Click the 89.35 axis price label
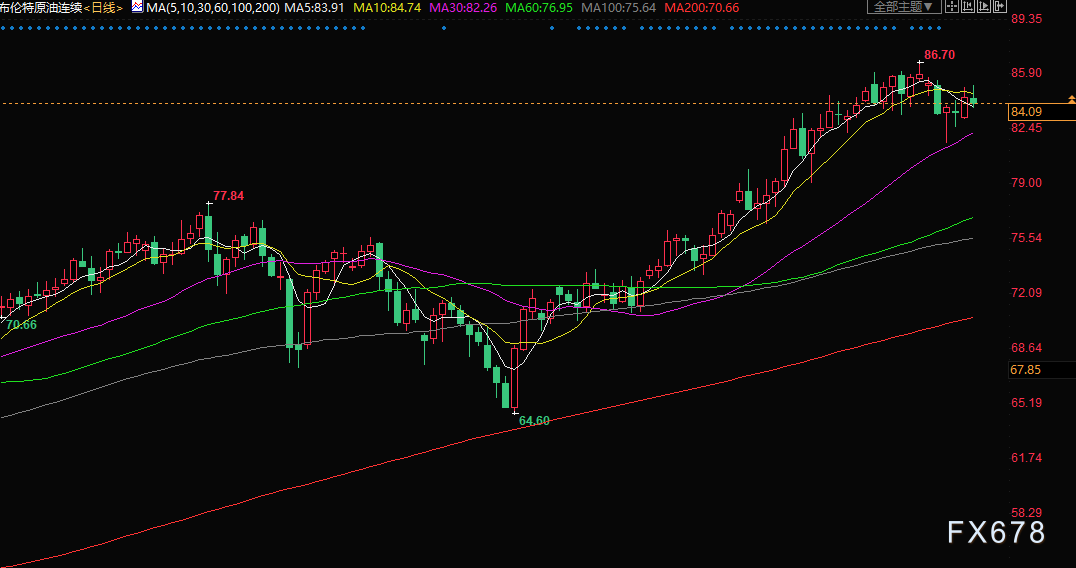1076x568 pixels. pos(1027,19)
